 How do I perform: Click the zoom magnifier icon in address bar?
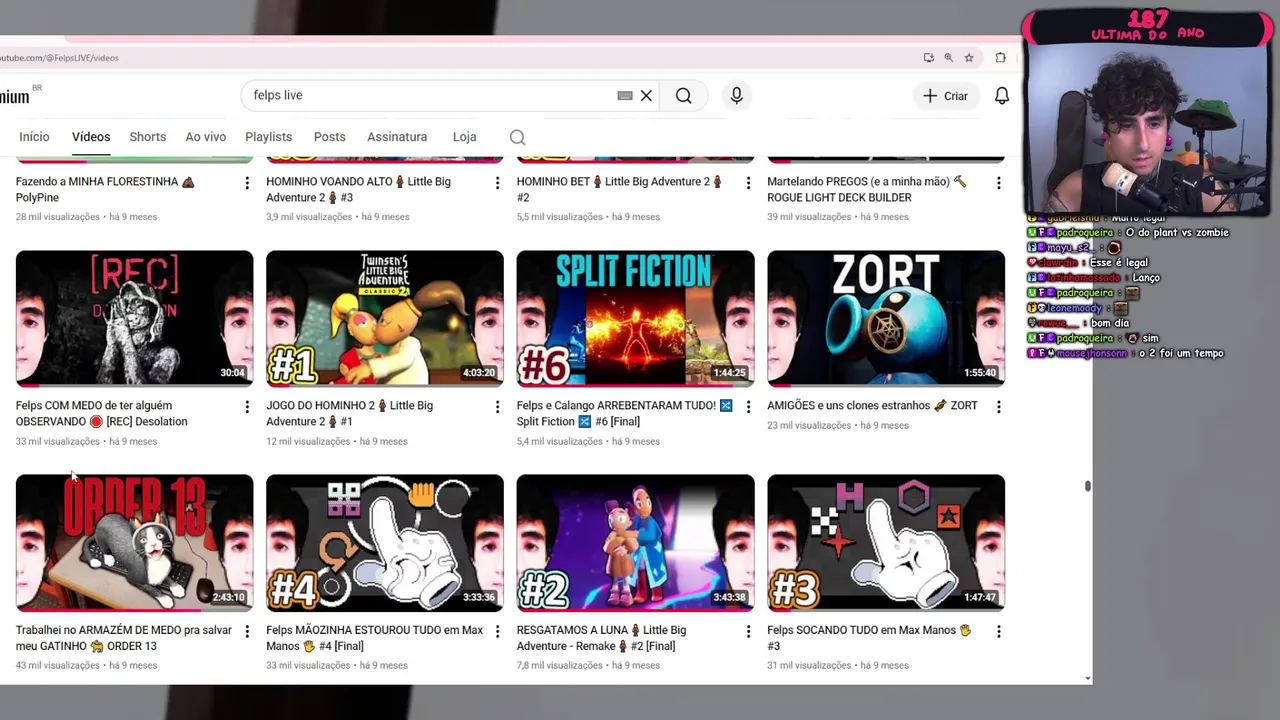[x=949, y=58]
